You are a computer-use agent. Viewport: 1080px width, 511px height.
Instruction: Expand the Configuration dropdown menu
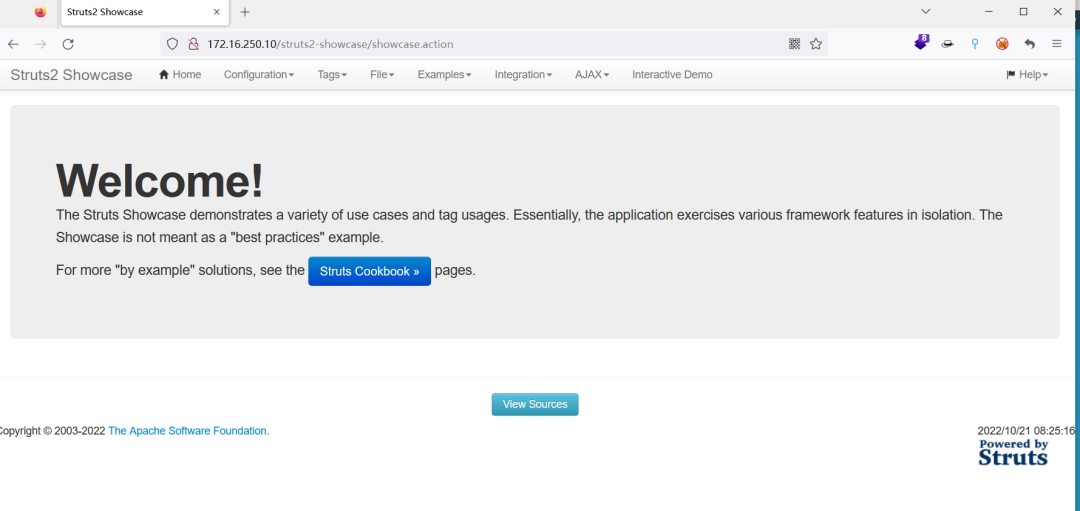(x=259, y=74)
